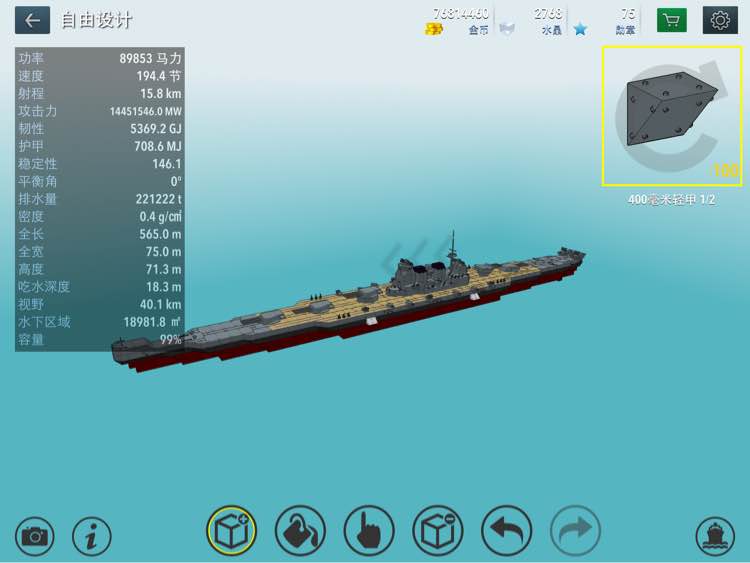Select the paint bucket tool
The image size is (750, 563).
coord(300,530)
